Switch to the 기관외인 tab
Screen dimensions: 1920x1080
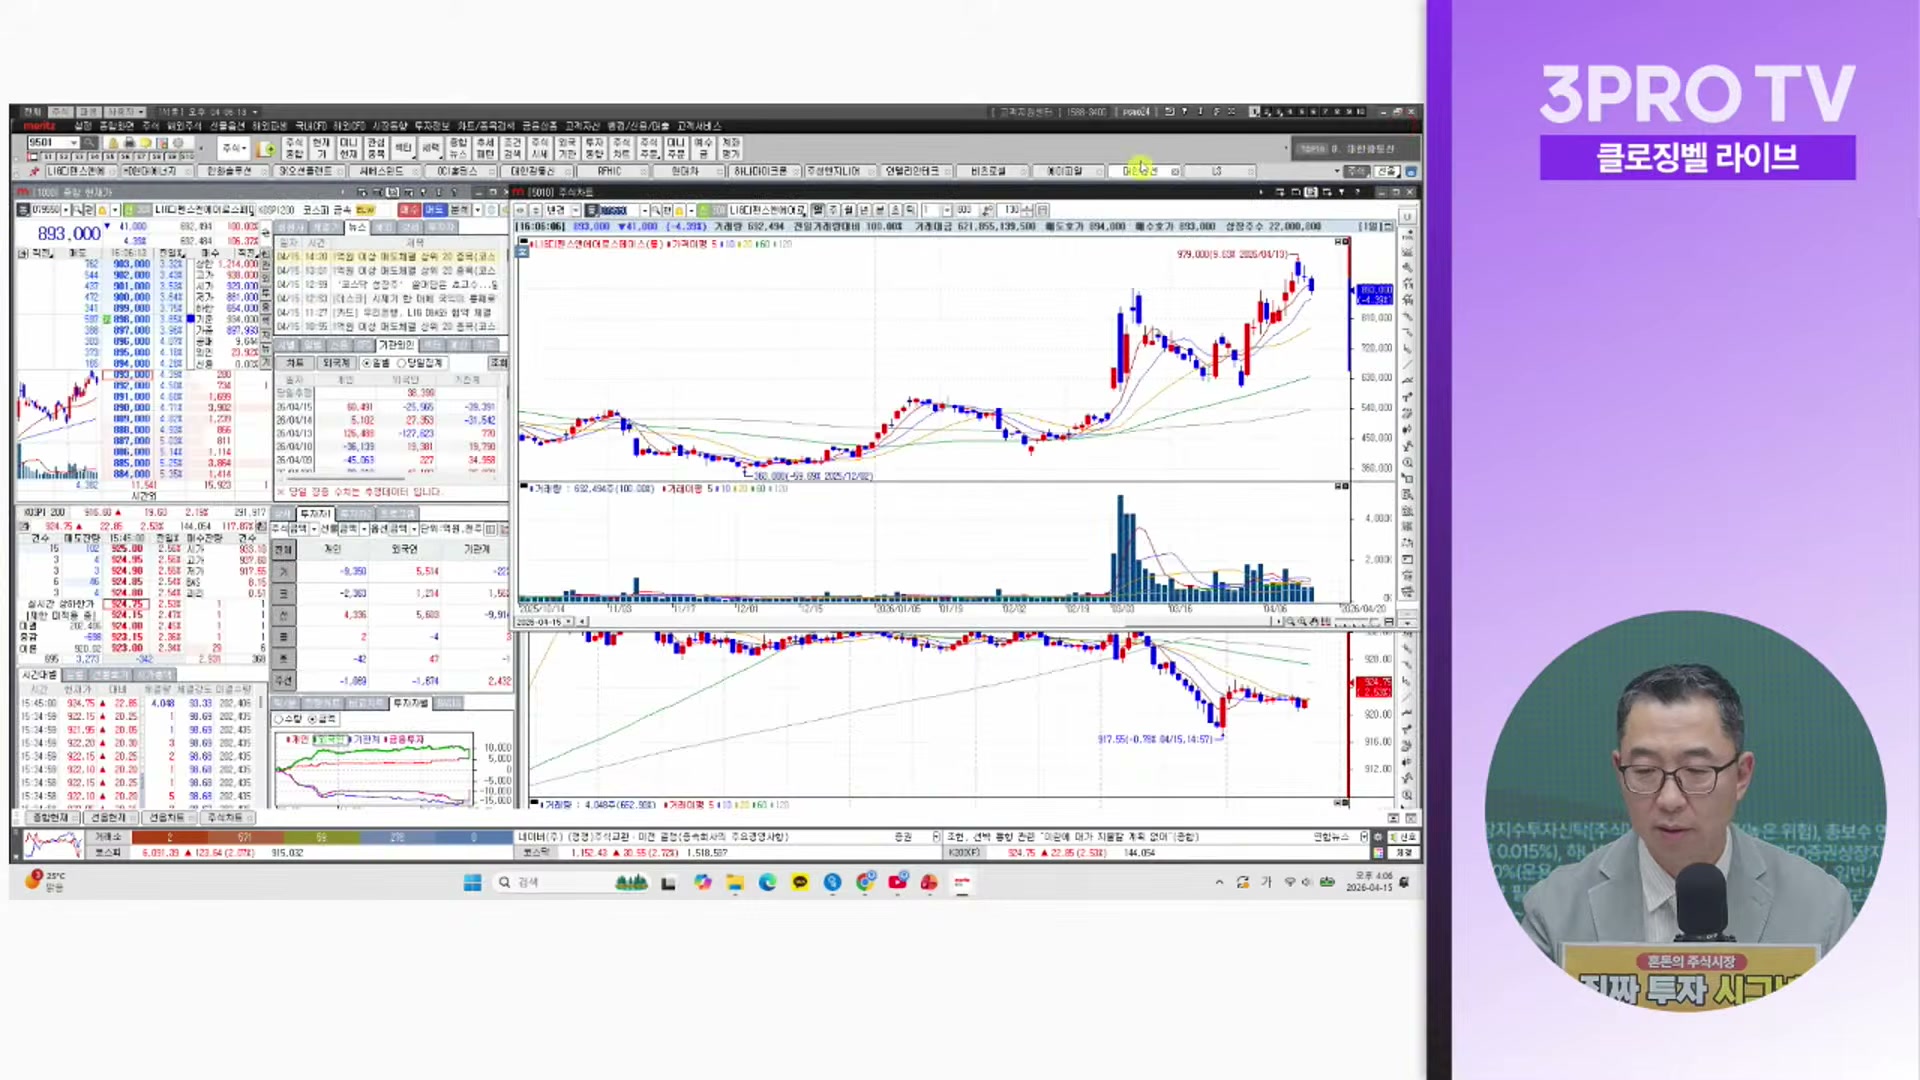click(x=398, y=346)
